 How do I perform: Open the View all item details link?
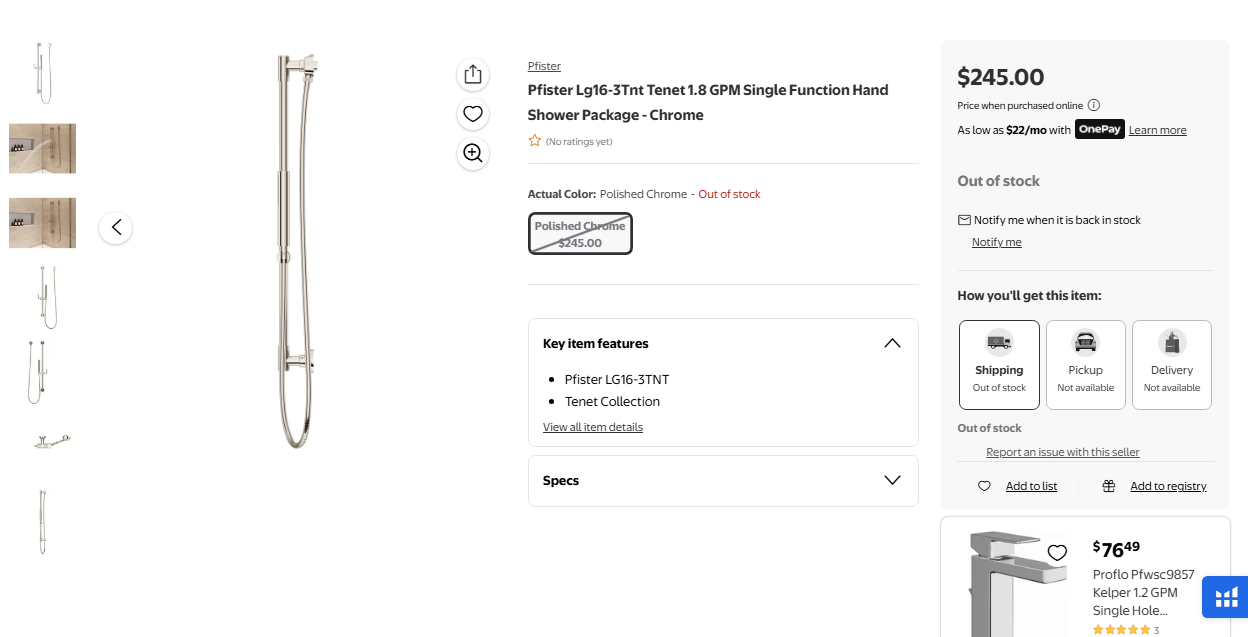593,427
